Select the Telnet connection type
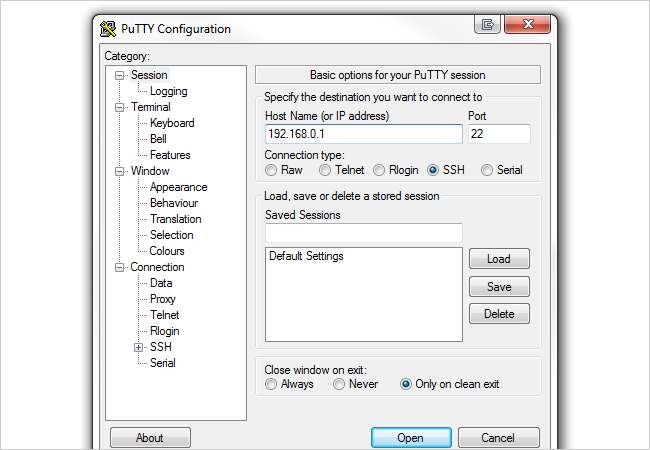The image size is (650, 450). tap(325, 170)
